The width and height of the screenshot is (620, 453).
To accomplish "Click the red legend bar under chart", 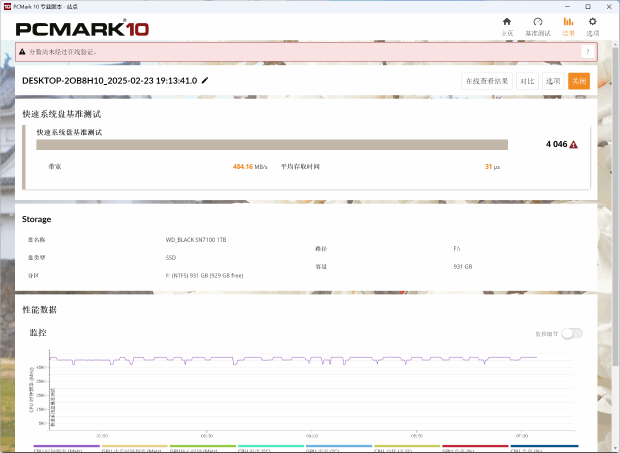I will coord(475,446).
